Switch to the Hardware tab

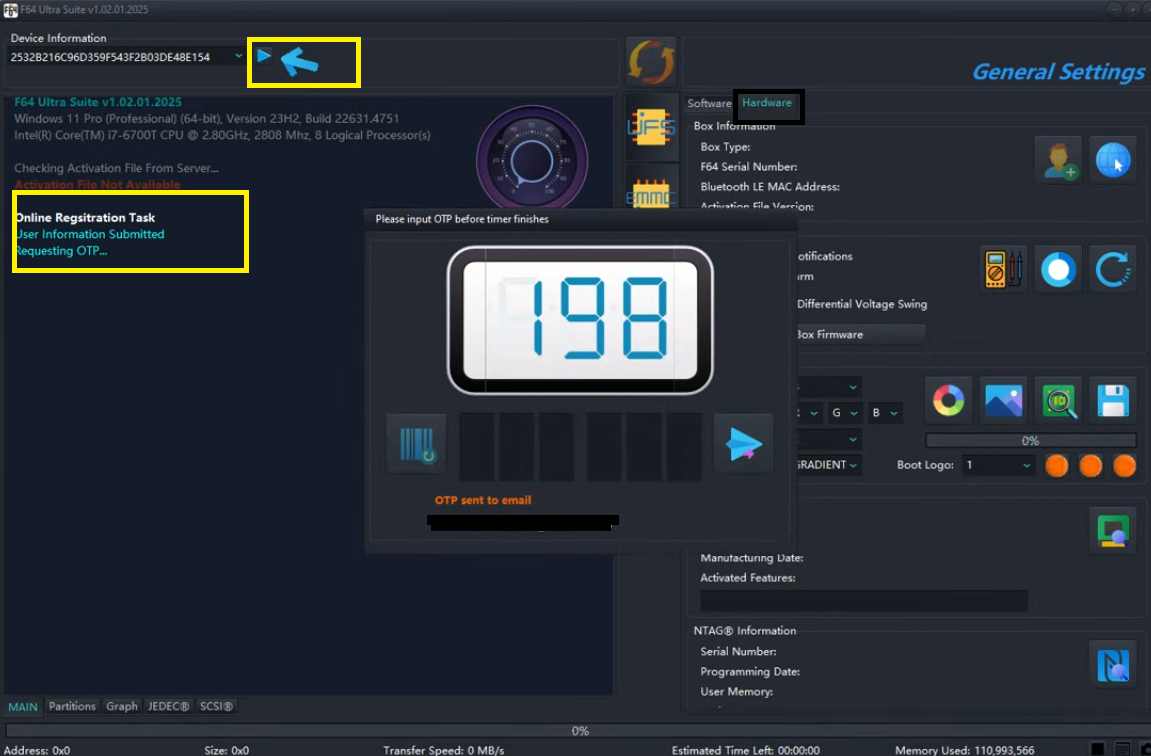coord(766,103)
